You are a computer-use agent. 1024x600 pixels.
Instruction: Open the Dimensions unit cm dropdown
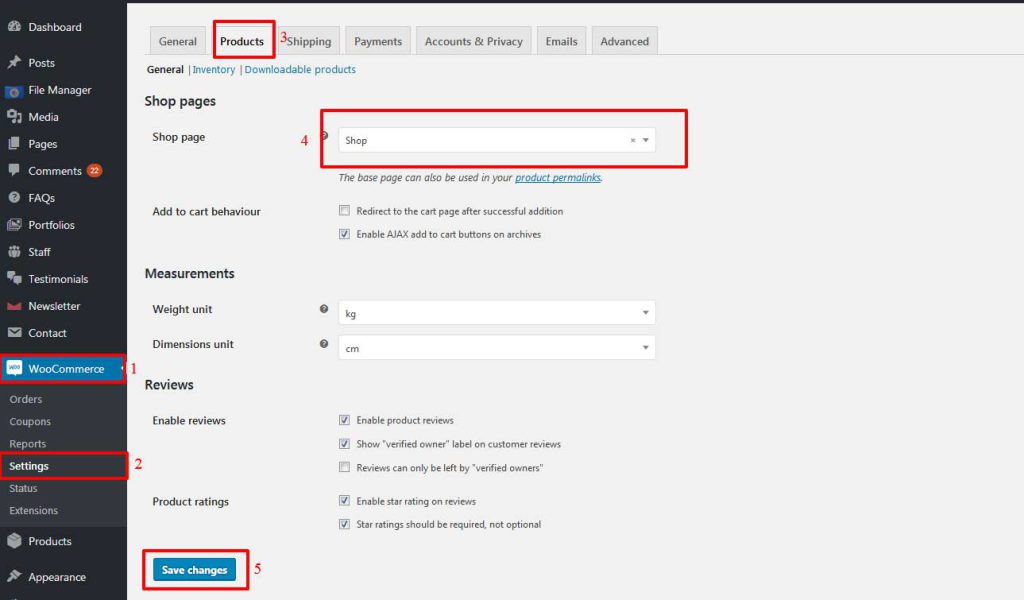[496, 347]
